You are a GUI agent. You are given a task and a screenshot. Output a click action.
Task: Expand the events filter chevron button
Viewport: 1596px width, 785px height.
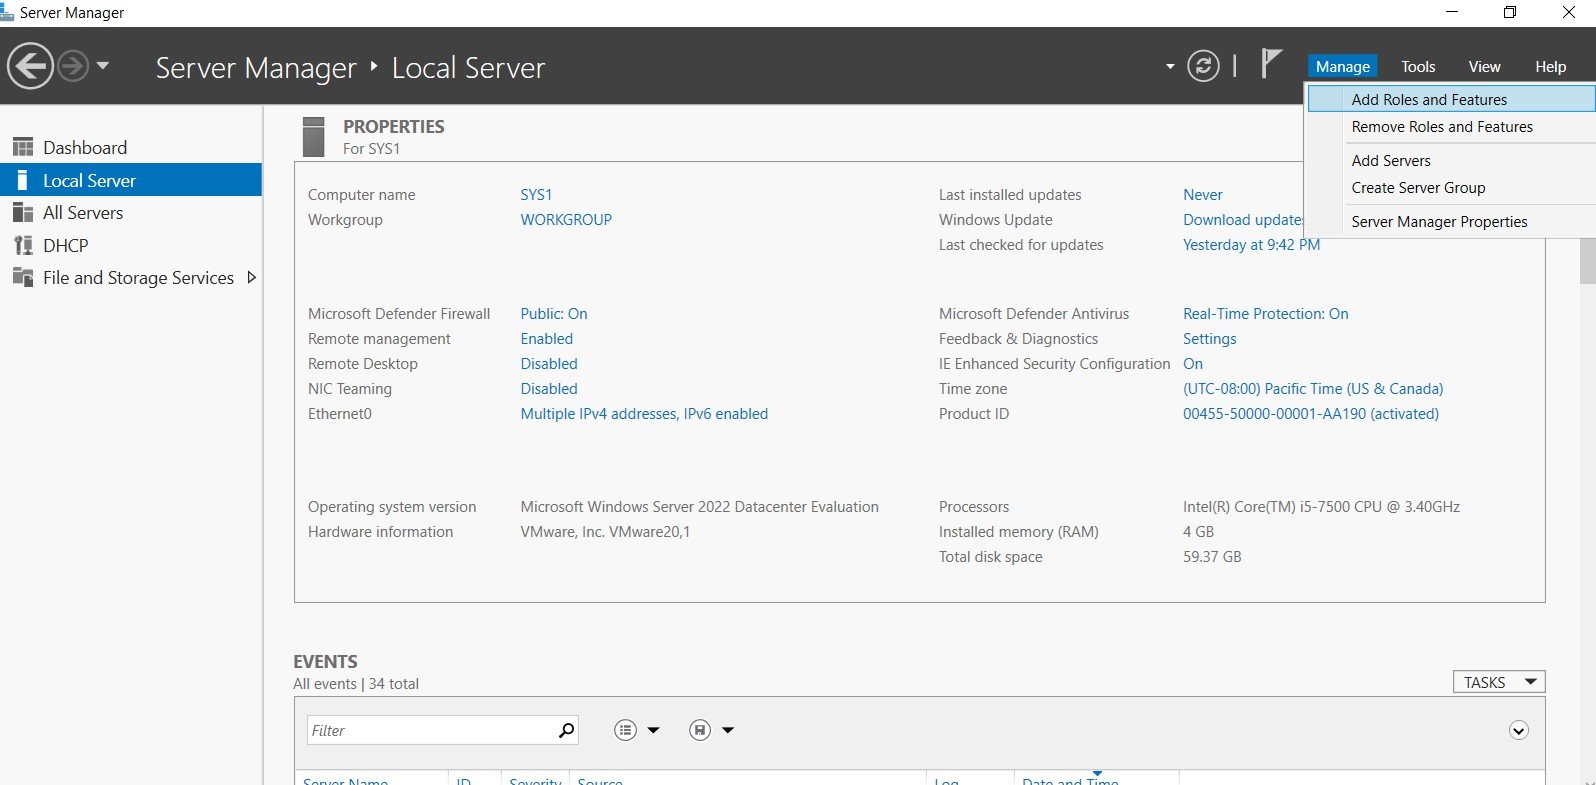pyautogui.click(x=1518, y=730)
